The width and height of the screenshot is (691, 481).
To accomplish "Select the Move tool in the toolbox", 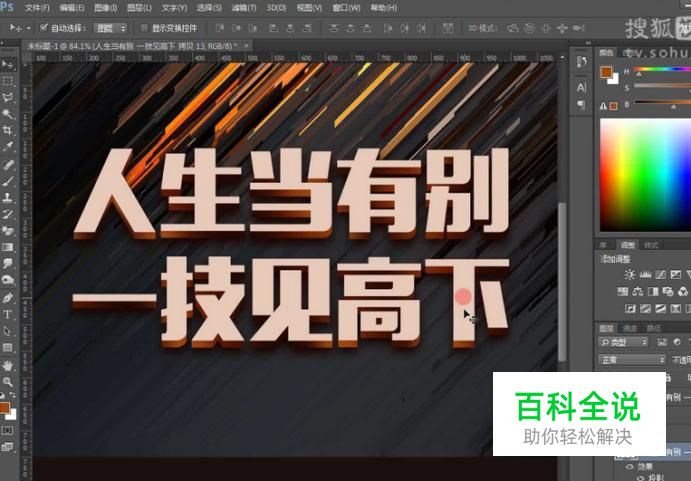I will click(x=7, y=65).
